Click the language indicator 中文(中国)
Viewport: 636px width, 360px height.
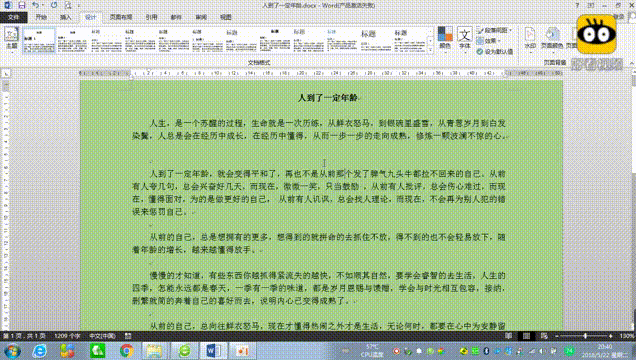click(x=102, y=336)
